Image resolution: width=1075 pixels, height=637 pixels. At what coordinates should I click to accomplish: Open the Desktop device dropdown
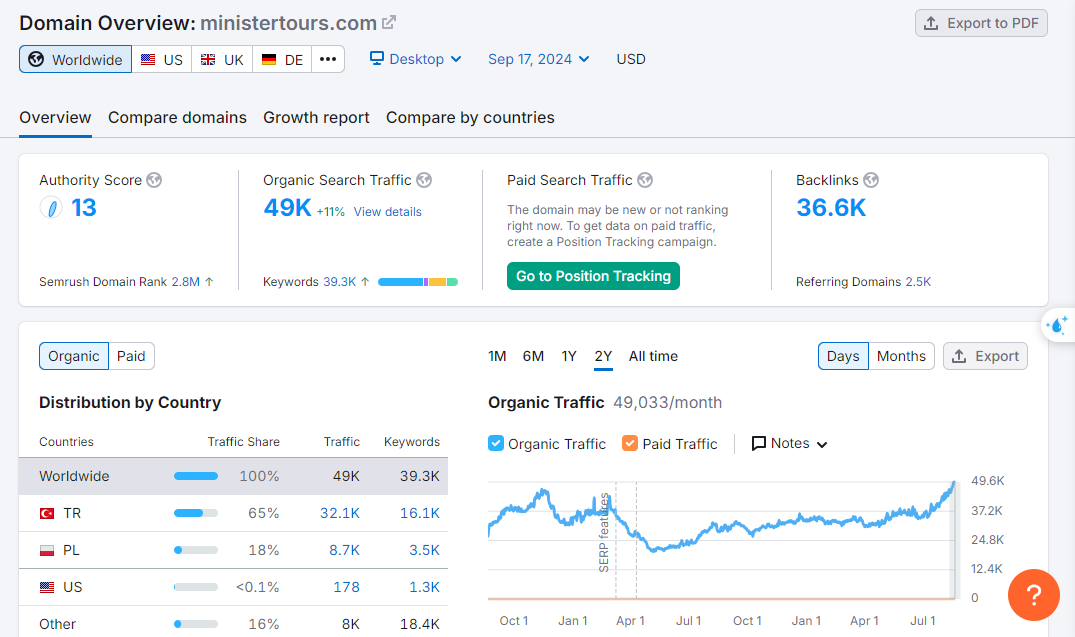click(416, 59)
